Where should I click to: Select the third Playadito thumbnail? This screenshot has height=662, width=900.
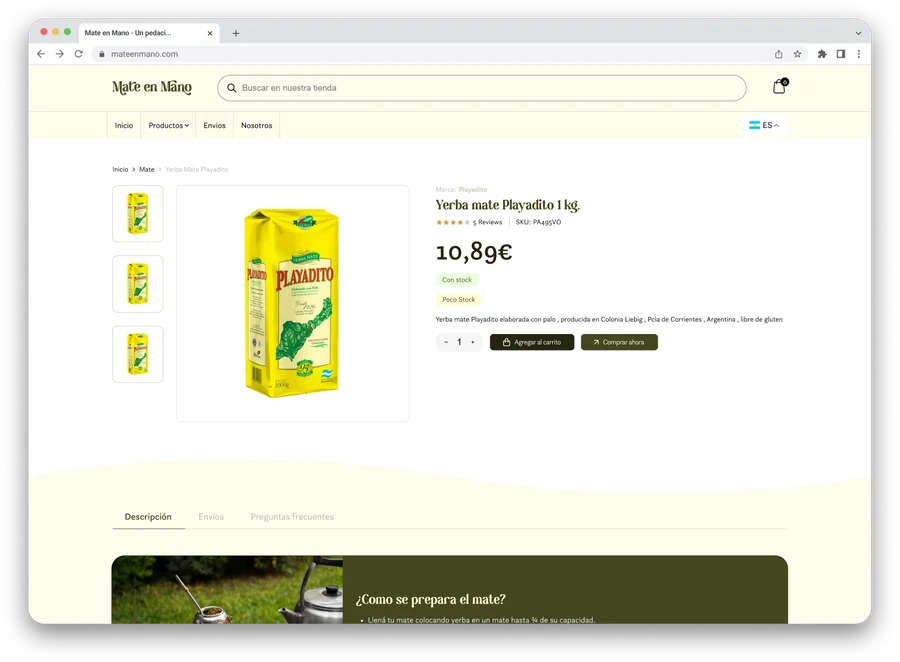138,354
